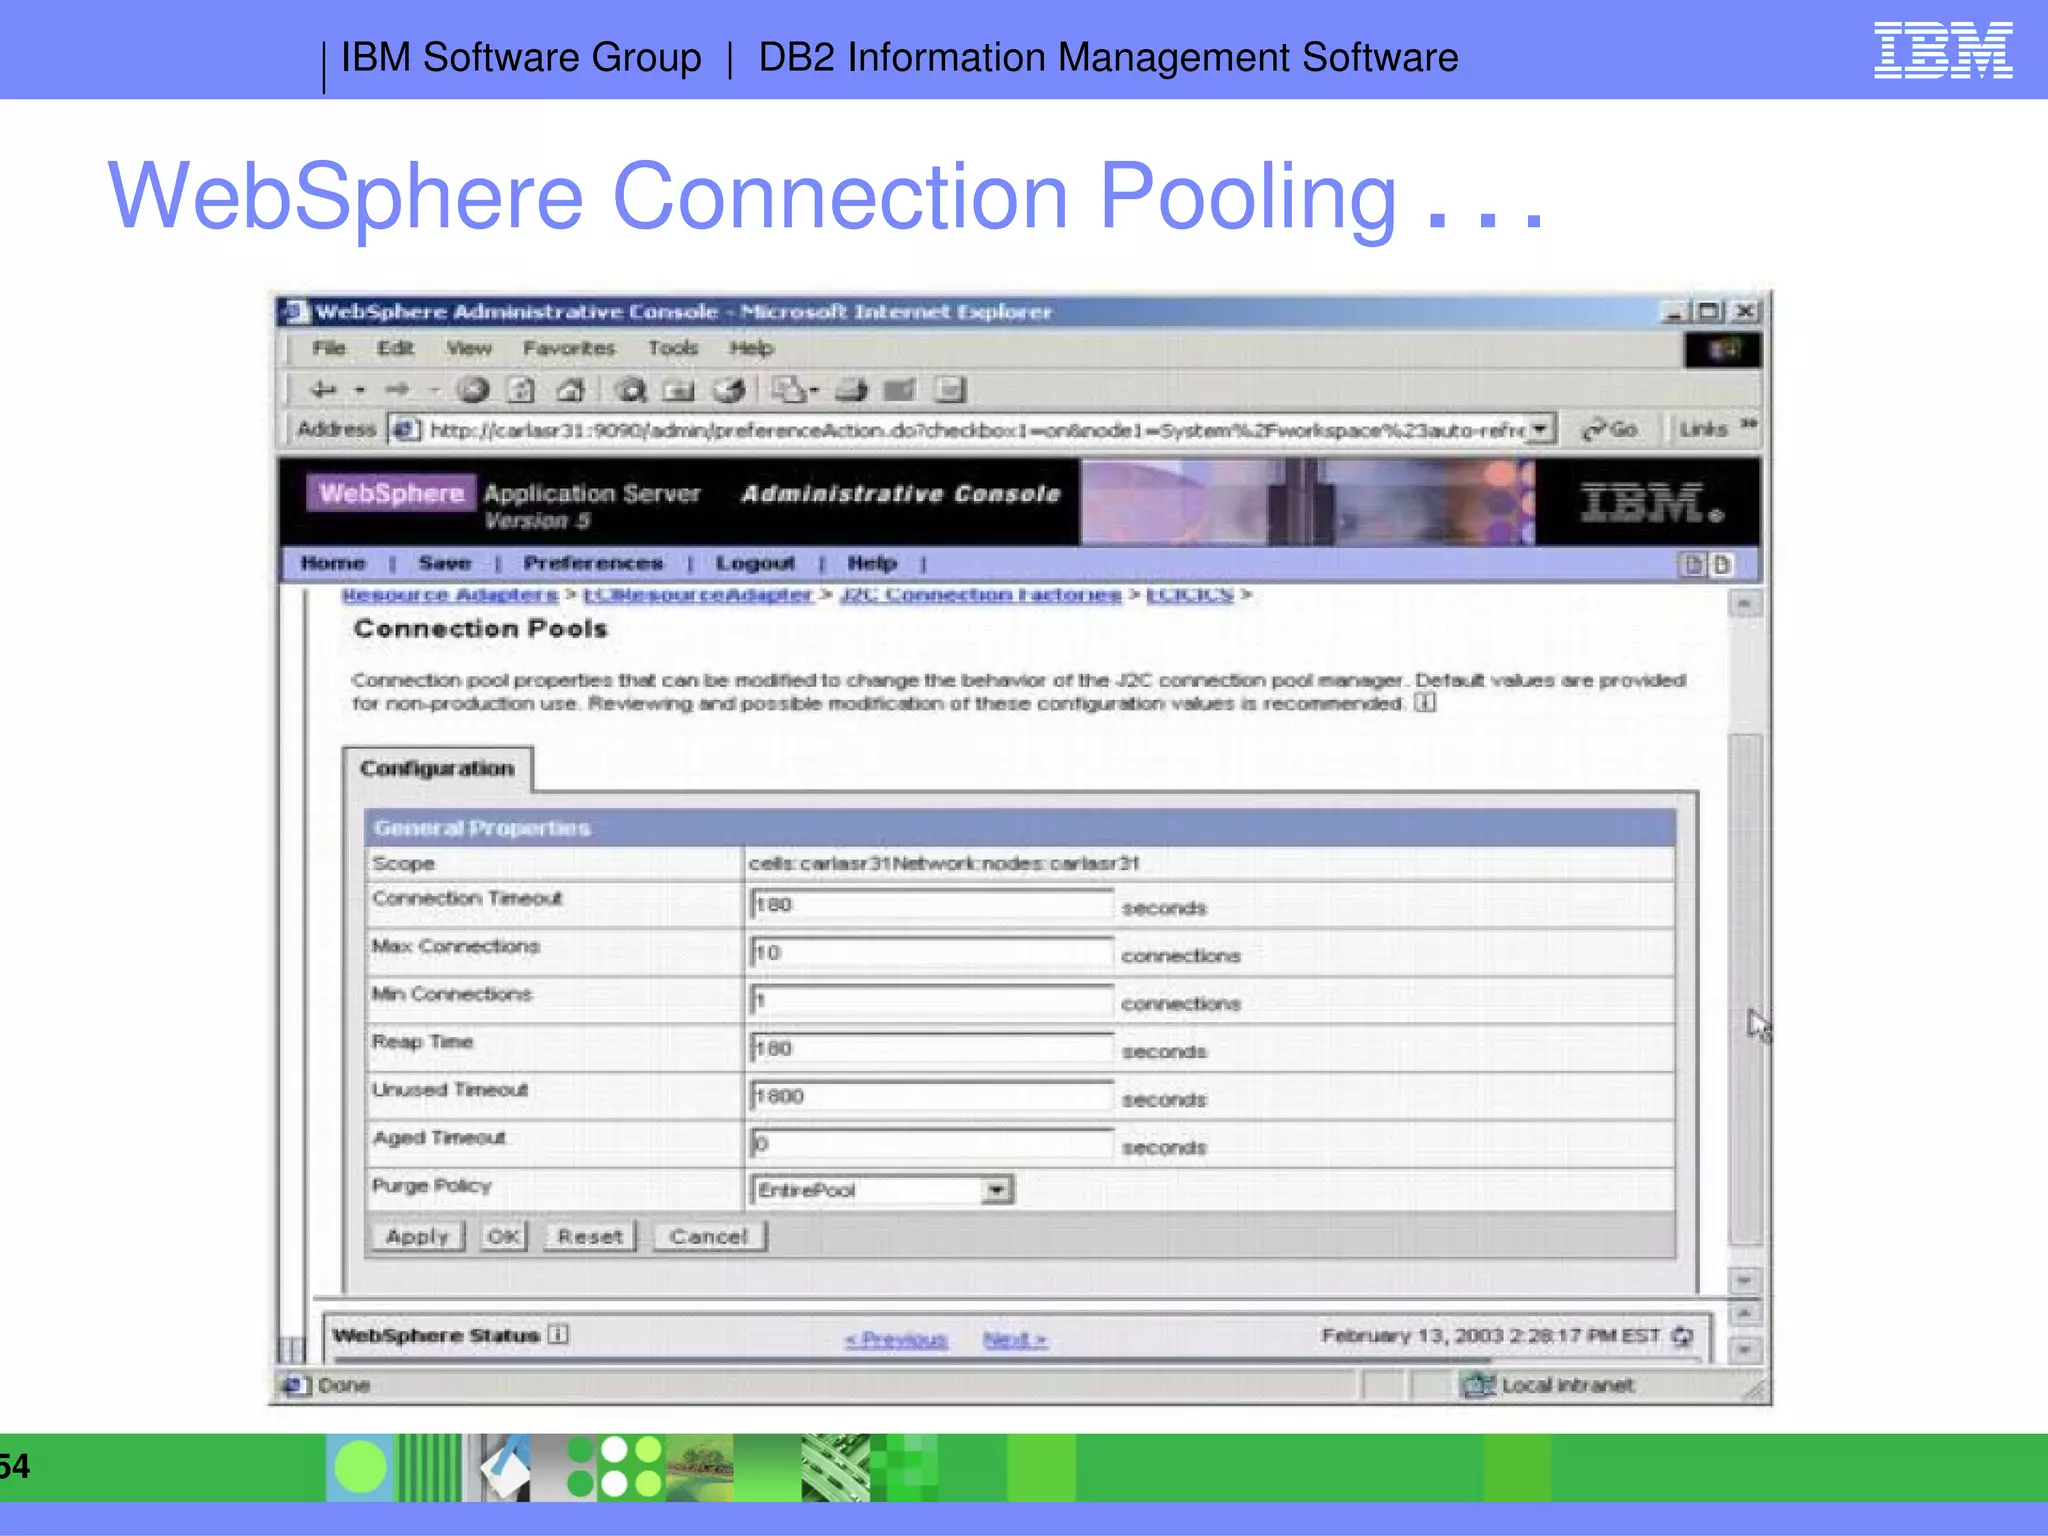This screenshot has height=1536, width=2048.
Task: Click the browser Forward arrow button
Action: click(x=398, y=389)
